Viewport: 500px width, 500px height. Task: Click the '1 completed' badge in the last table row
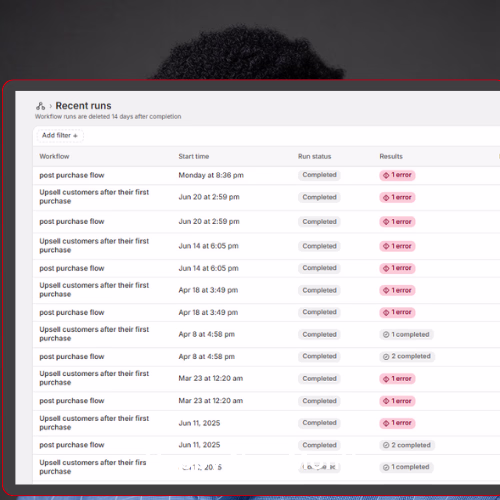click(x=406, y=467)
